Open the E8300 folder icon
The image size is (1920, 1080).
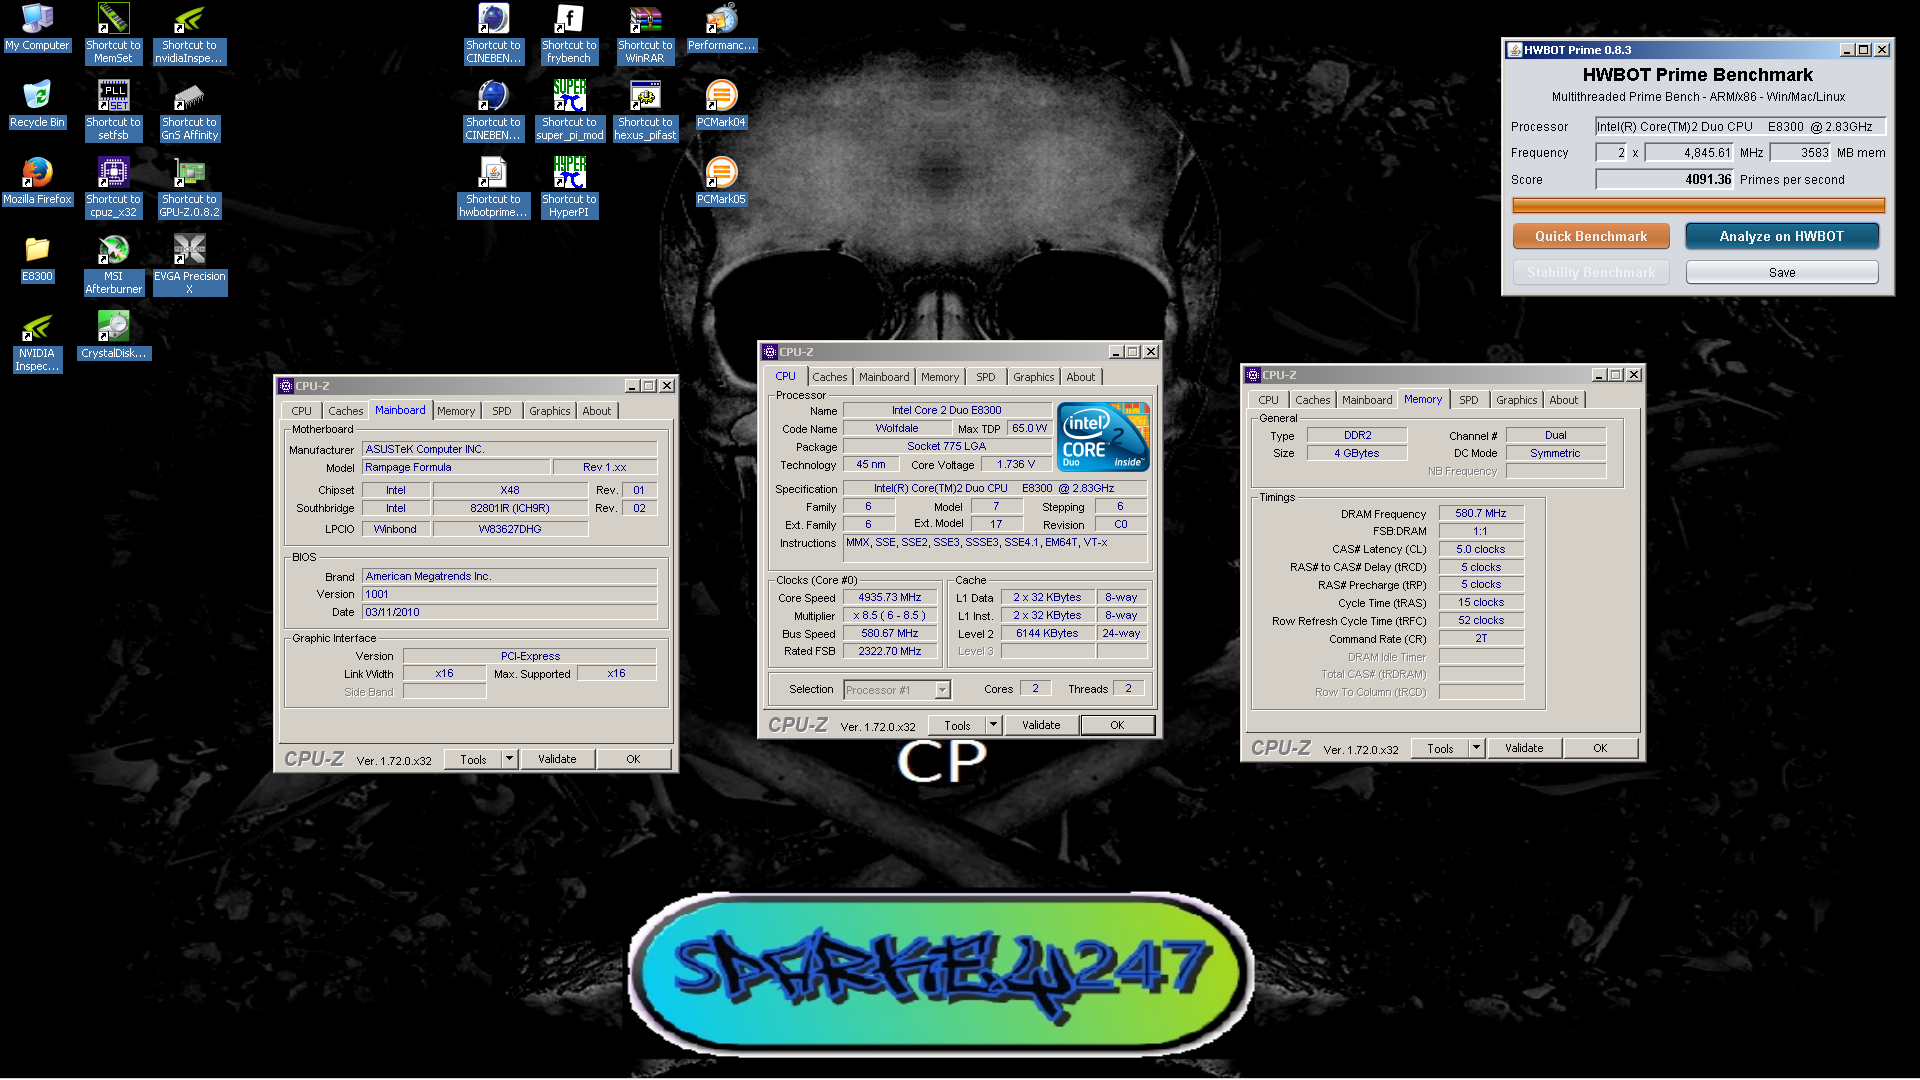coord(37,259)
